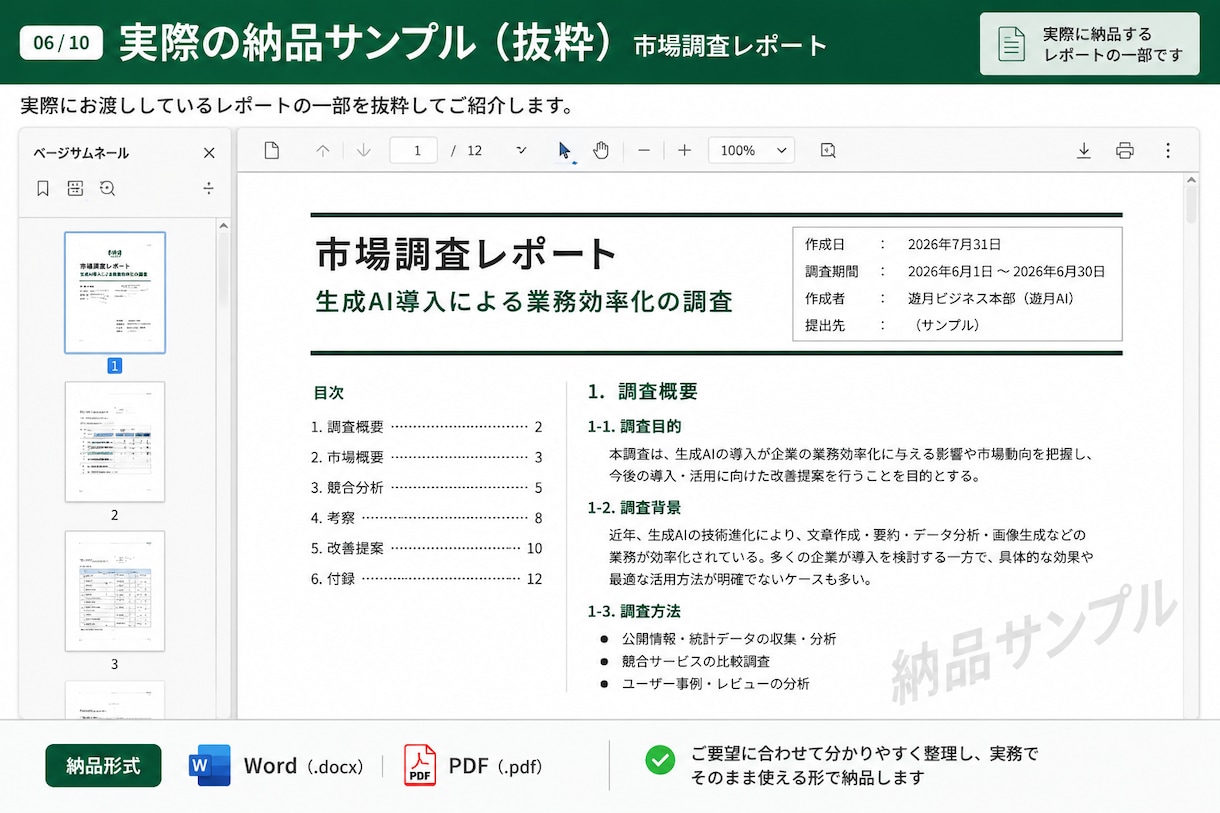Image resolution: width=1220 pixels, height=813 pixels.
Task: Select page 3 thumbnail
Action: (x=115, y=591)
